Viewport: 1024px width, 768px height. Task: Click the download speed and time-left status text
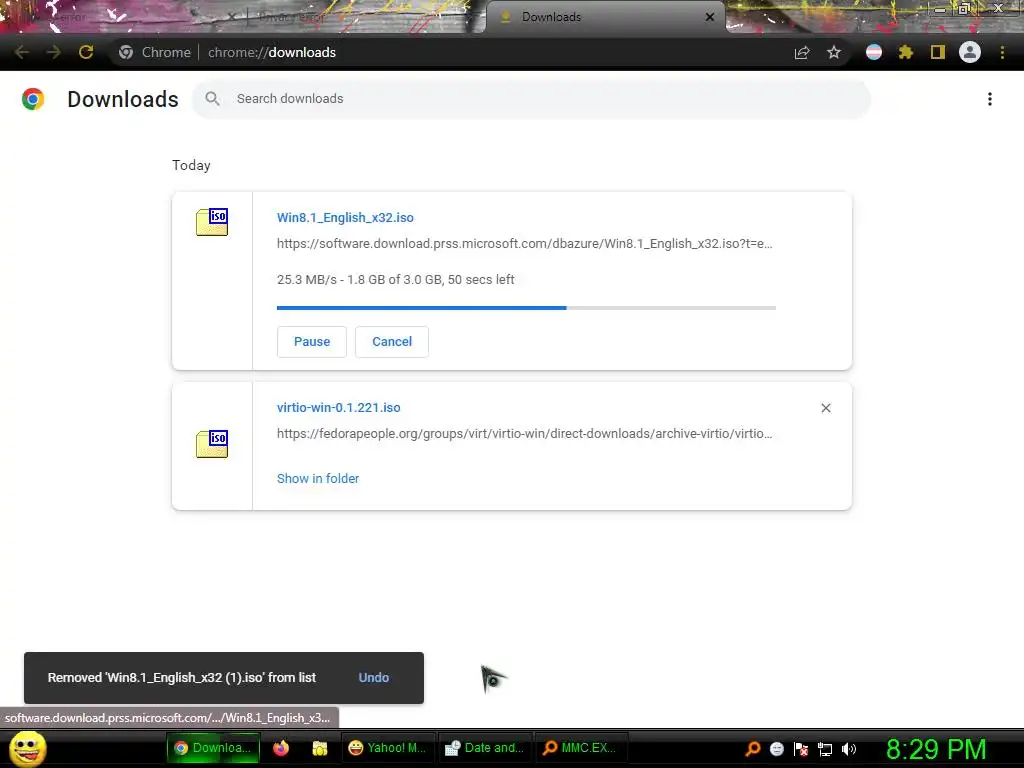pos(395,280)
